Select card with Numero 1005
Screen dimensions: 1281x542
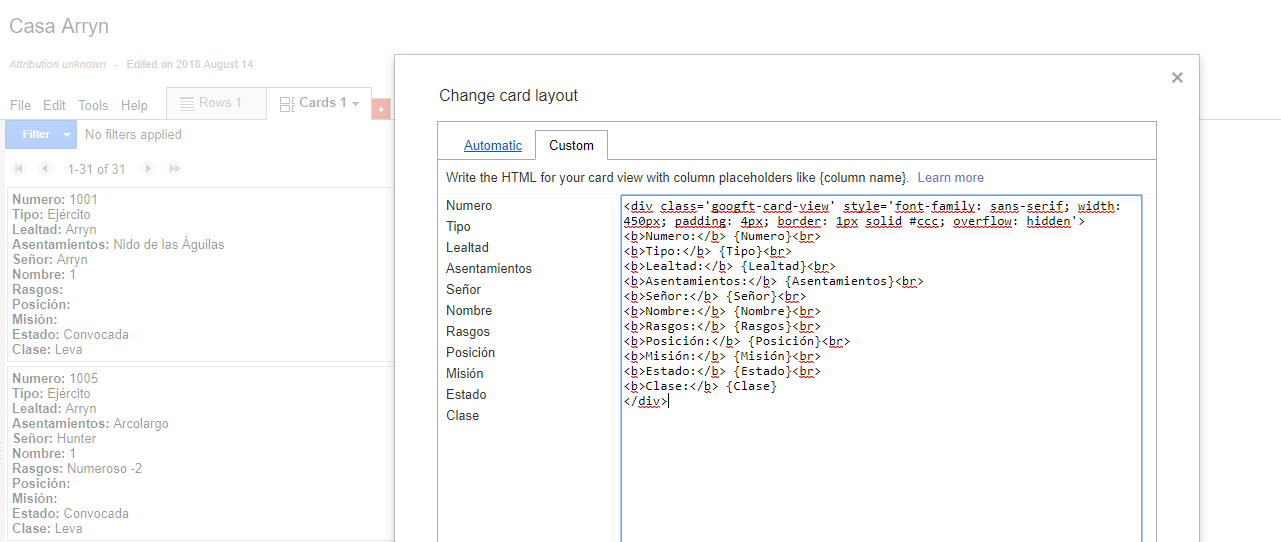click(x=200, y=453)
